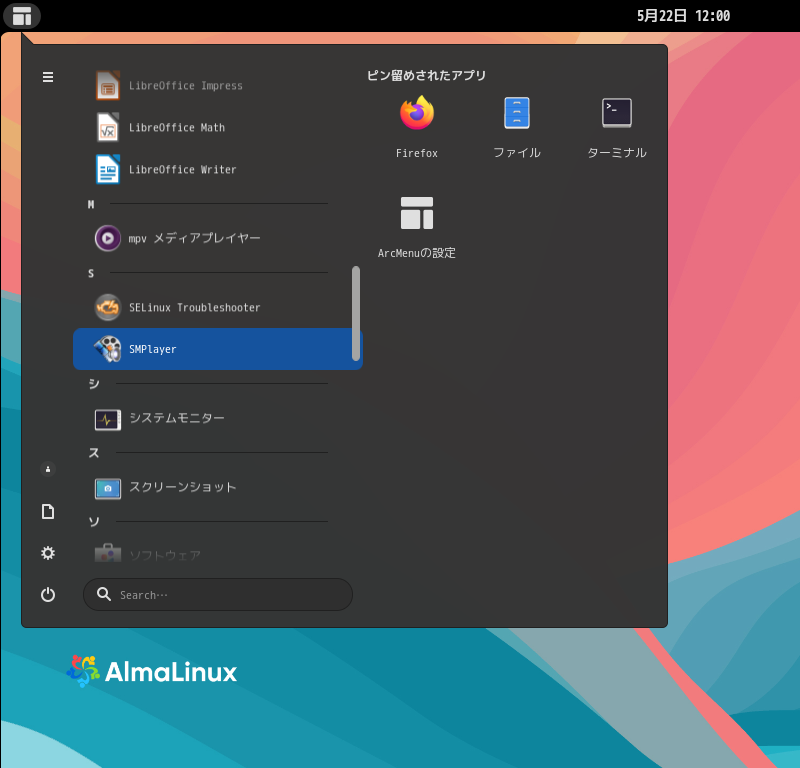
Task: Click the power icon in ArcMenu sidebar
Action: click(x=48, y=594)
